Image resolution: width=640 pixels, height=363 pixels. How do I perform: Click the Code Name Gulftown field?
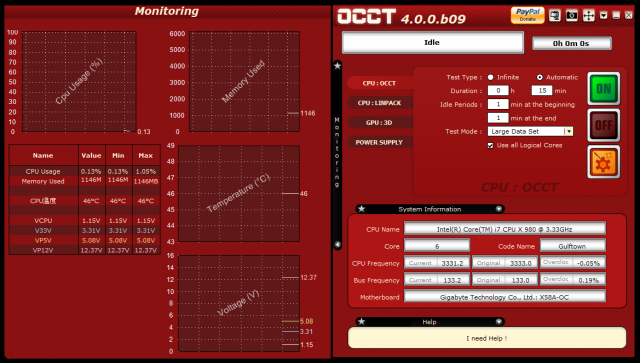point(572,246)
